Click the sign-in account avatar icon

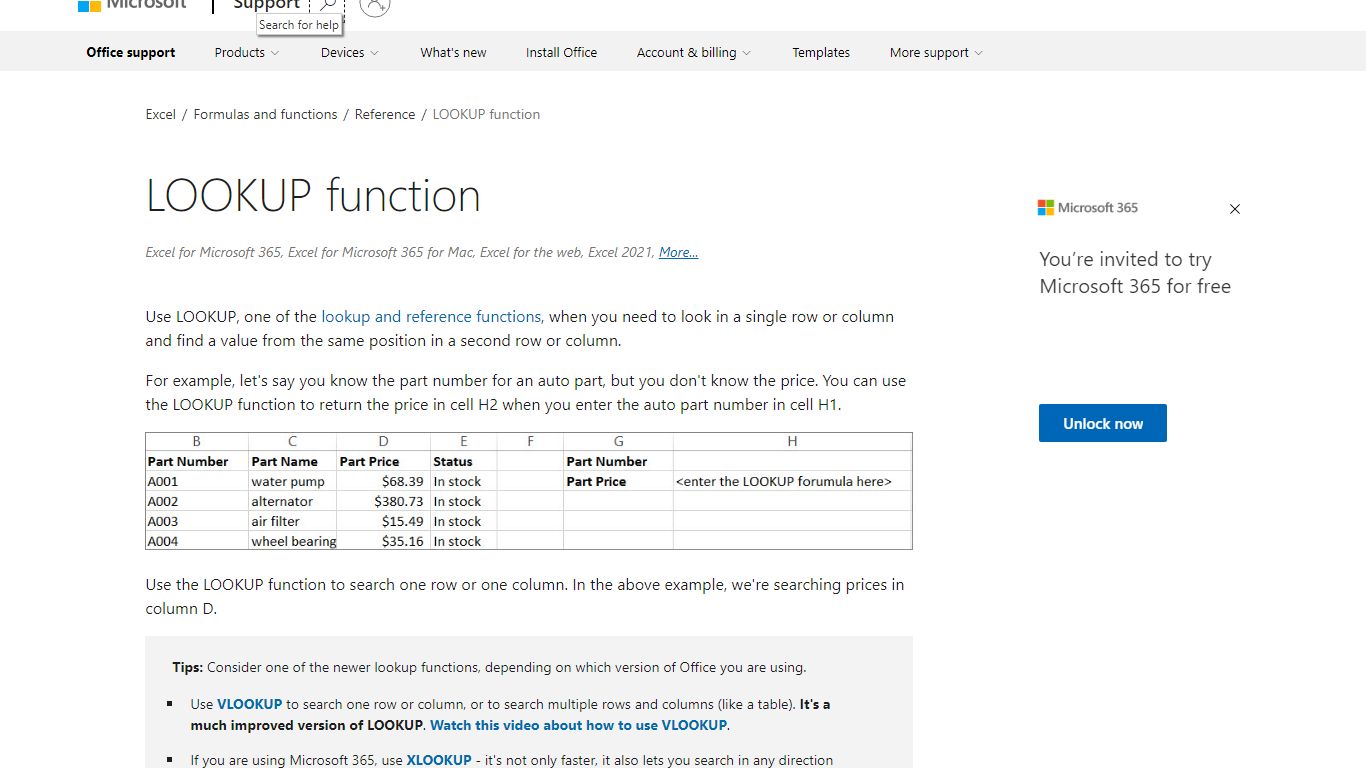374,5
